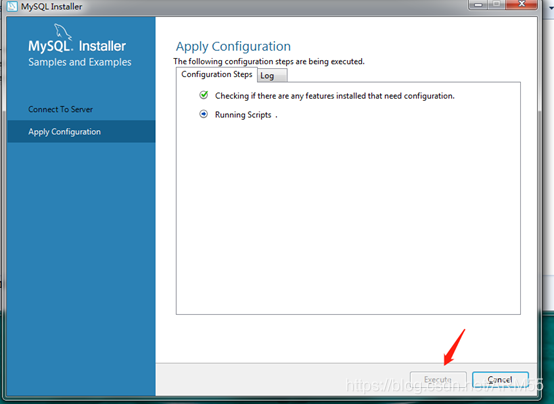
Task: Click 'Samples and Examples' sidebar subtitle
Action: [80, 62]
